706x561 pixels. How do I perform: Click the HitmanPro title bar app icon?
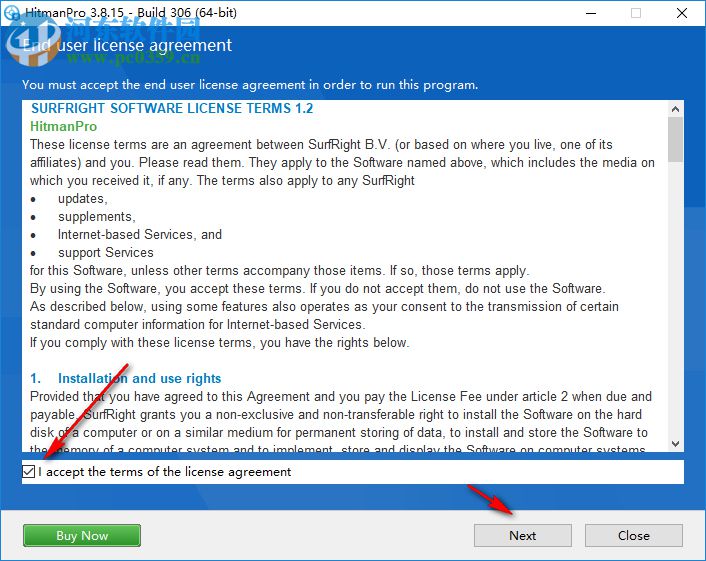click(11, 13)
